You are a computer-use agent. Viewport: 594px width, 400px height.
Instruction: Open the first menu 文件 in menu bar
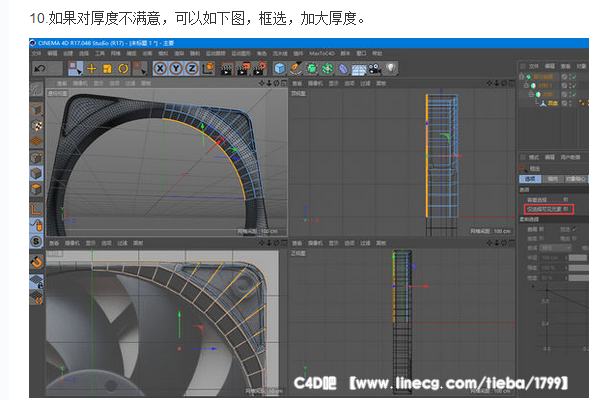[36, 53]
